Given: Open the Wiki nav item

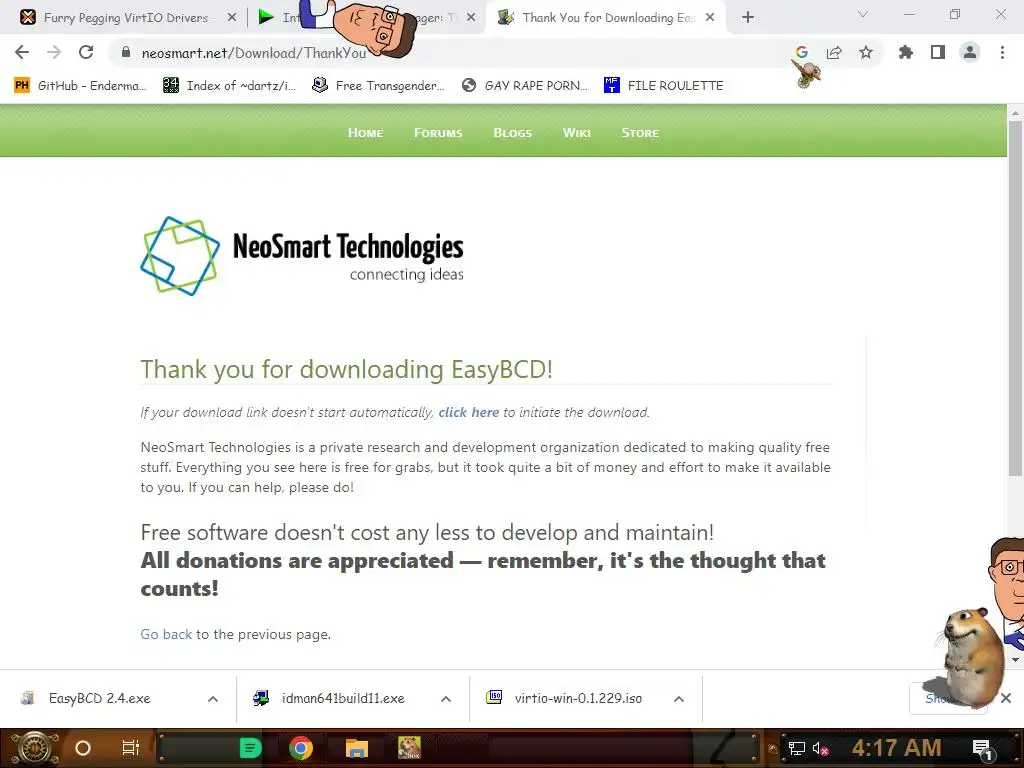Looking at the screenshot, I should coord(577,133).
